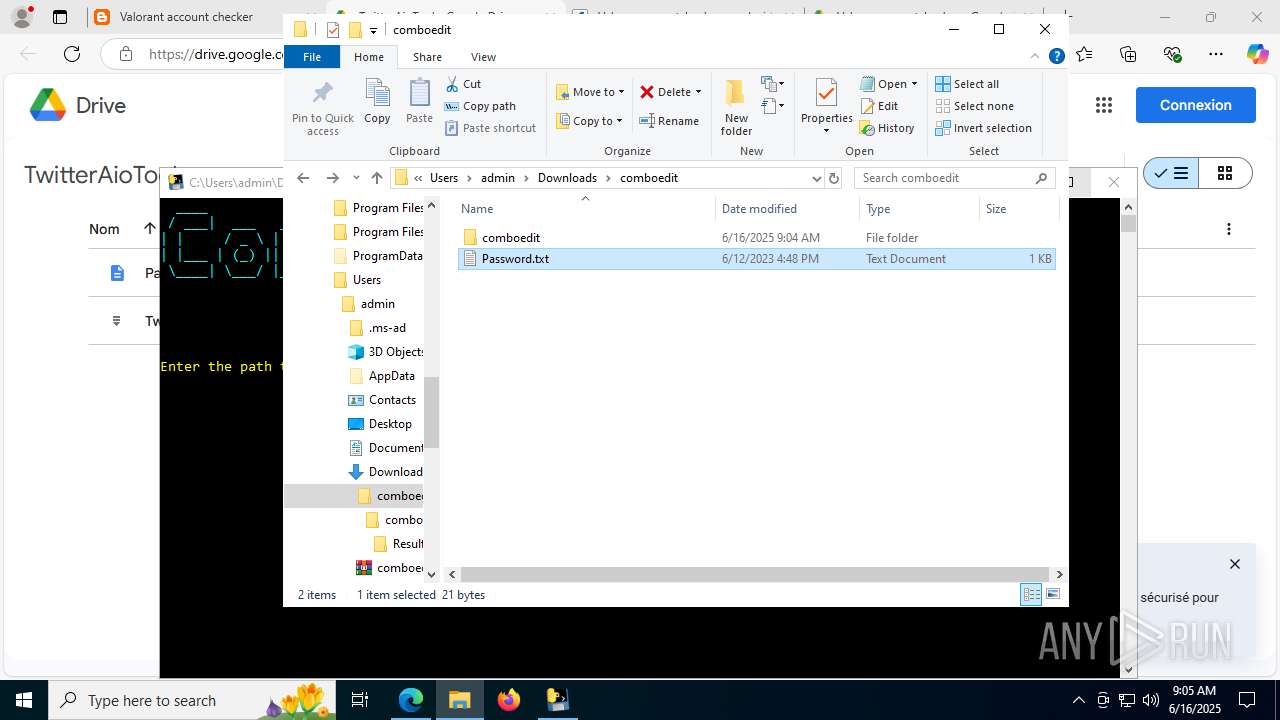Open Firefox from the taskbar
Screen dimensions: 1280x720
[x=509, y=700]
